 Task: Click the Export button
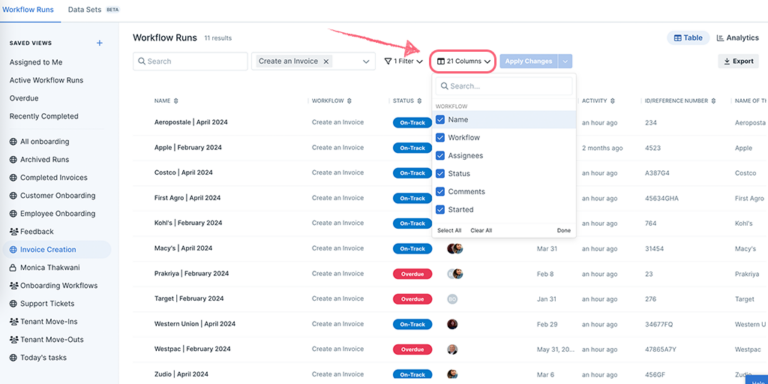pyautogui.click(x=739, y=61)
